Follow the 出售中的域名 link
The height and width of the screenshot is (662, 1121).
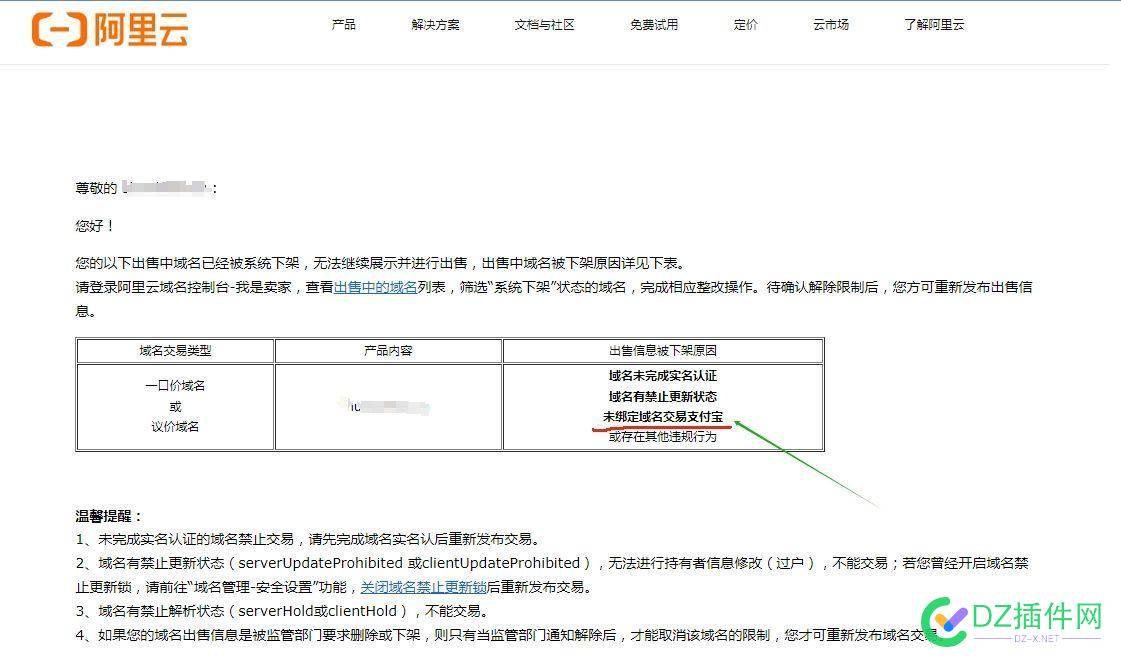pos(375,287)
